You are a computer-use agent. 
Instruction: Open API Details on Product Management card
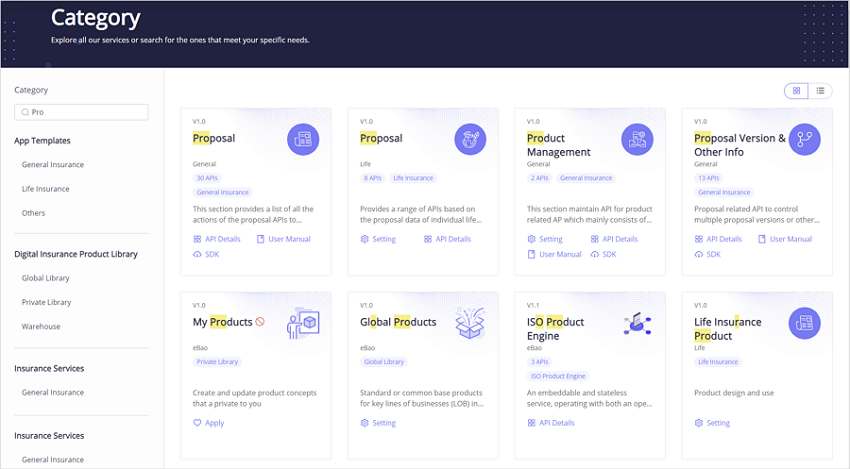pyautogui.click(x=614, y=239)
